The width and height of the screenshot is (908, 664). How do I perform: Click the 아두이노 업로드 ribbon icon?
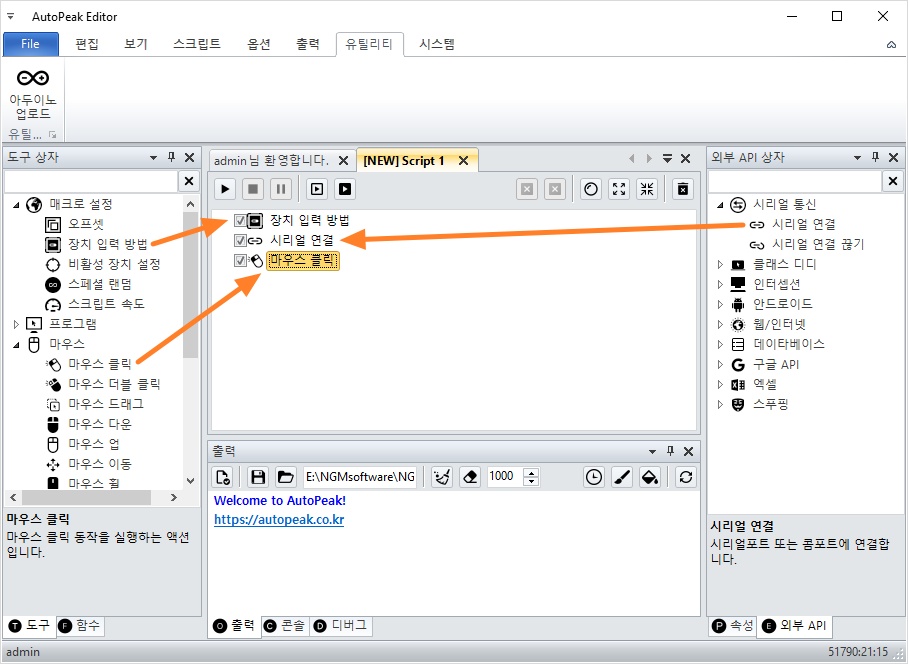tap(33, 94)
